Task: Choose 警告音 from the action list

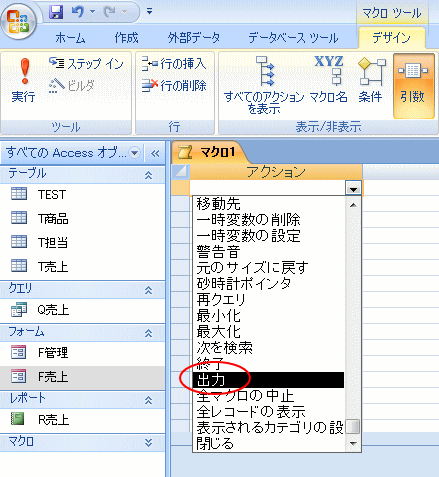Action: coord(269,252)
